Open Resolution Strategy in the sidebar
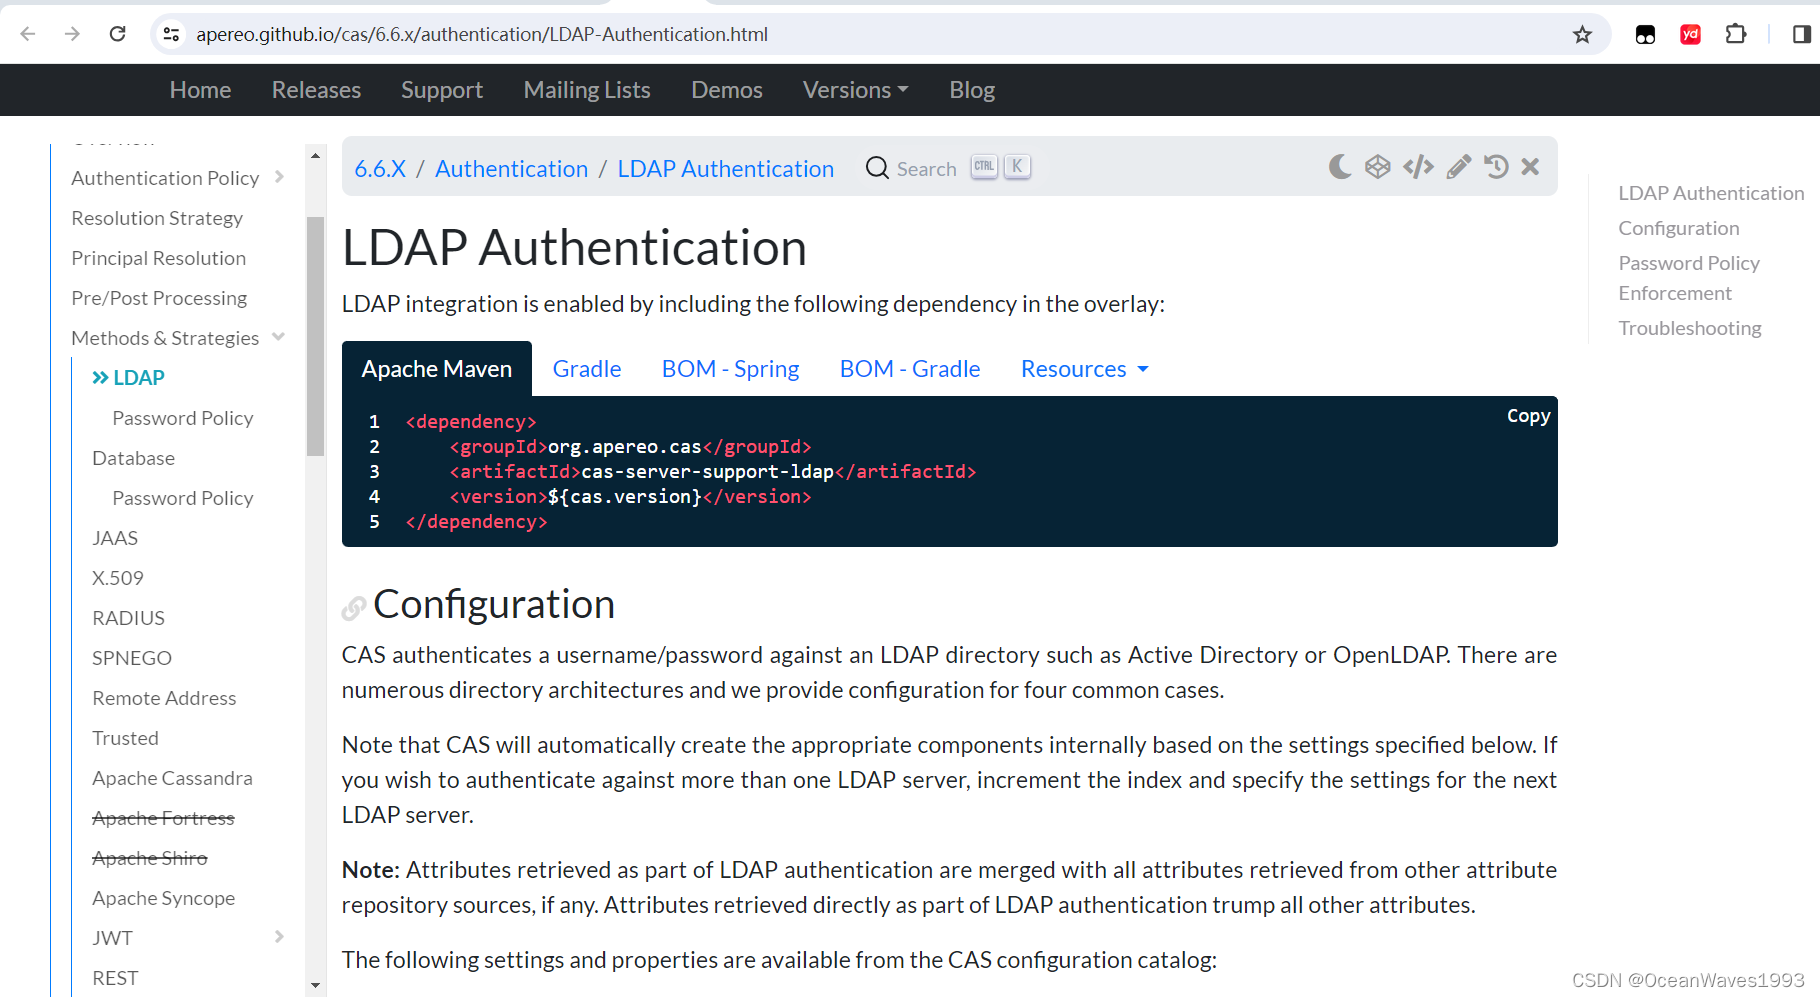This screenshot has height=997, width=1820. click(157, 218)
